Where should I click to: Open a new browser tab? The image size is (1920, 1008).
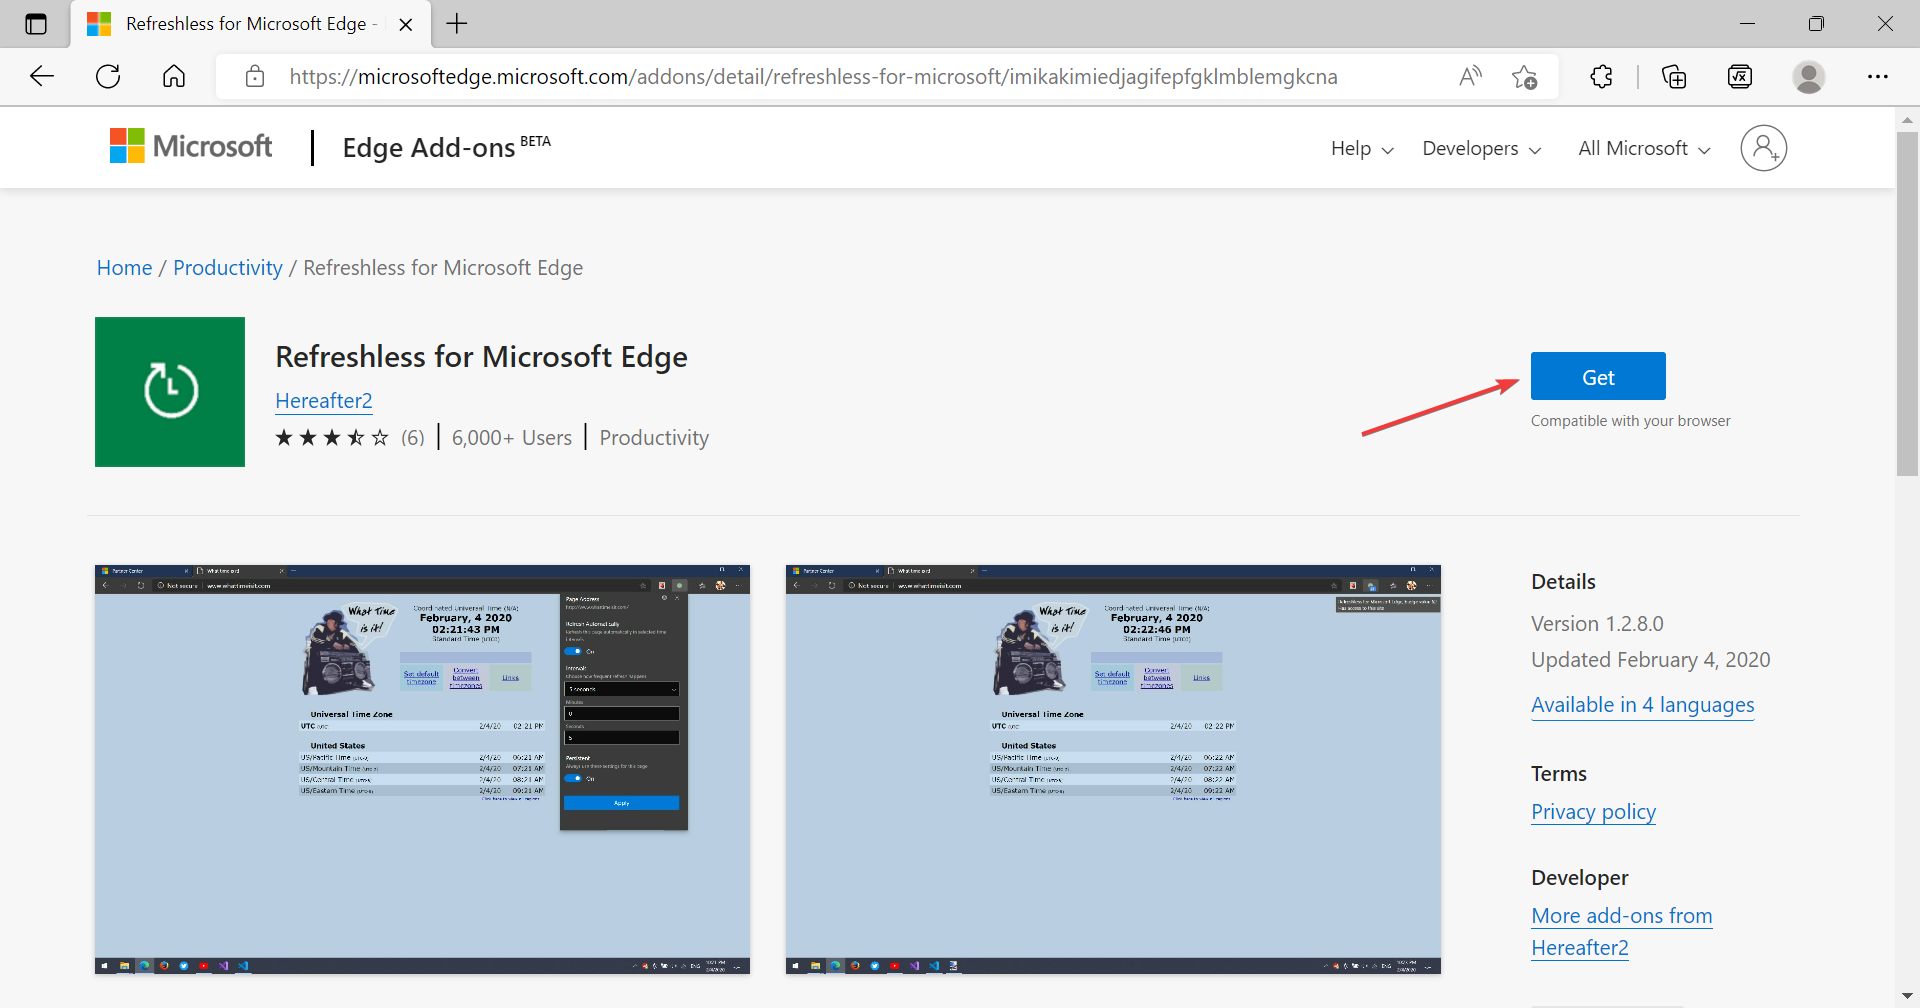(x=457, y=24)
